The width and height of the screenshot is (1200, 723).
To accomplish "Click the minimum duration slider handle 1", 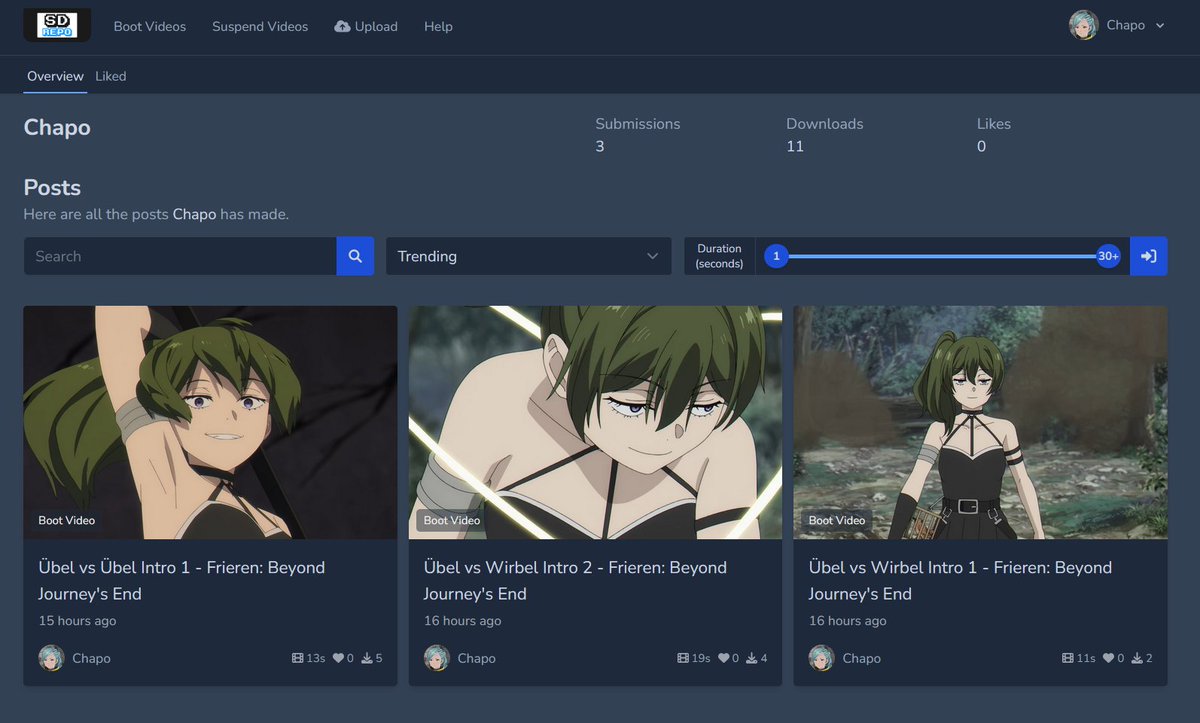I will 776,256.
